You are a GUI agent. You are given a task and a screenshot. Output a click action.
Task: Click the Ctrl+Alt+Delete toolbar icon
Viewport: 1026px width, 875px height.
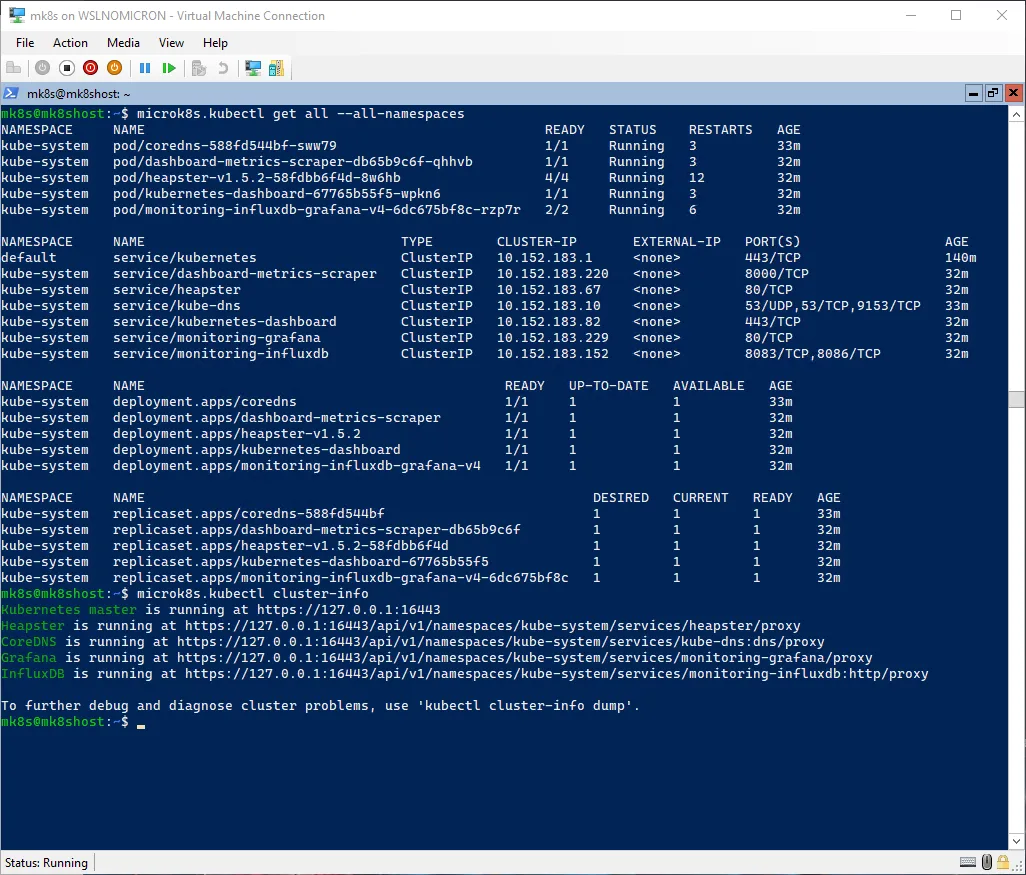14,68
